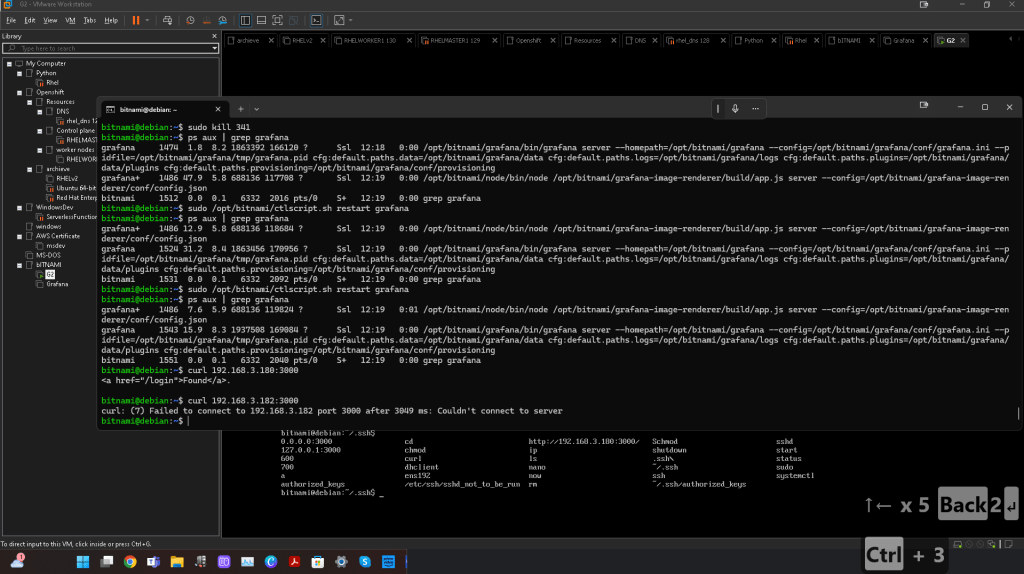1024x574 pixels.
Task: Click the Suspend/Pause VM toolbar icon
Action: (x=136, y=20)
